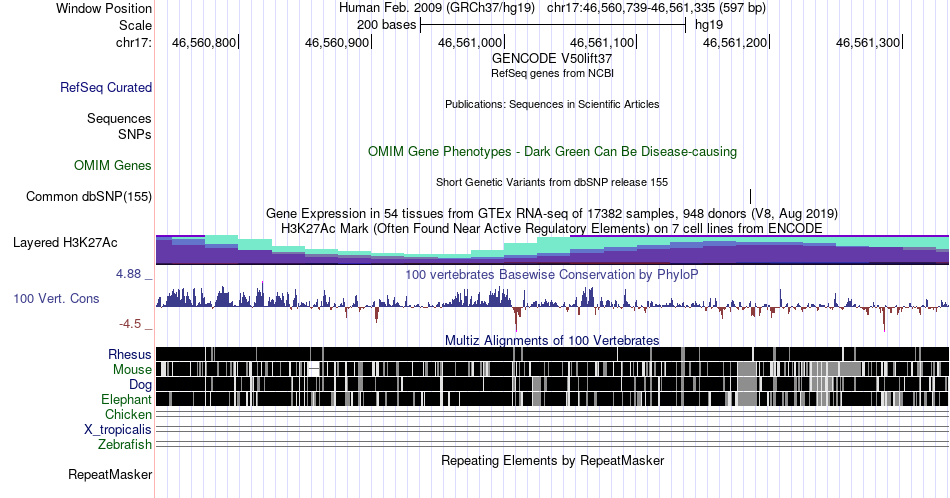Select the Mouse alignment row label

pos(132,370)
